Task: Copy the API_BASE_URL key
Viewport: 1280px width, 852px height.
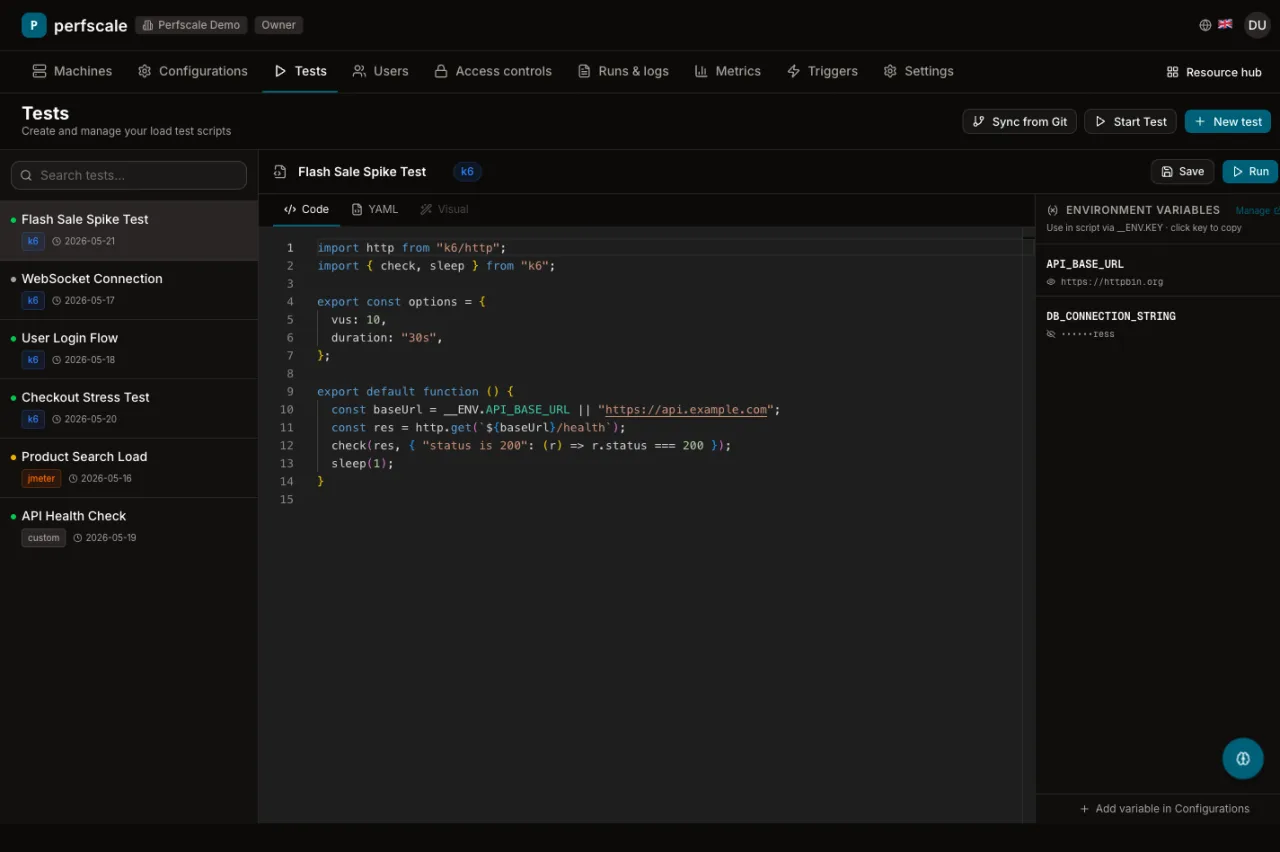Action: coord(1085,264)
